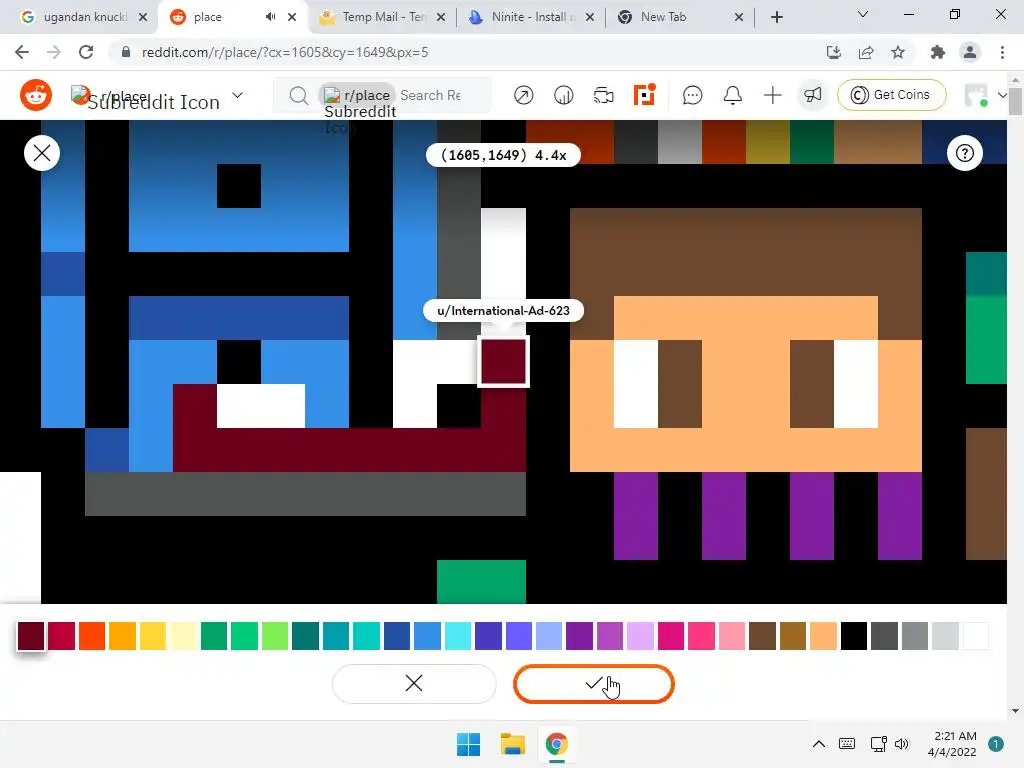Confirm pixel placement with checkmark button

coord(594,684)
